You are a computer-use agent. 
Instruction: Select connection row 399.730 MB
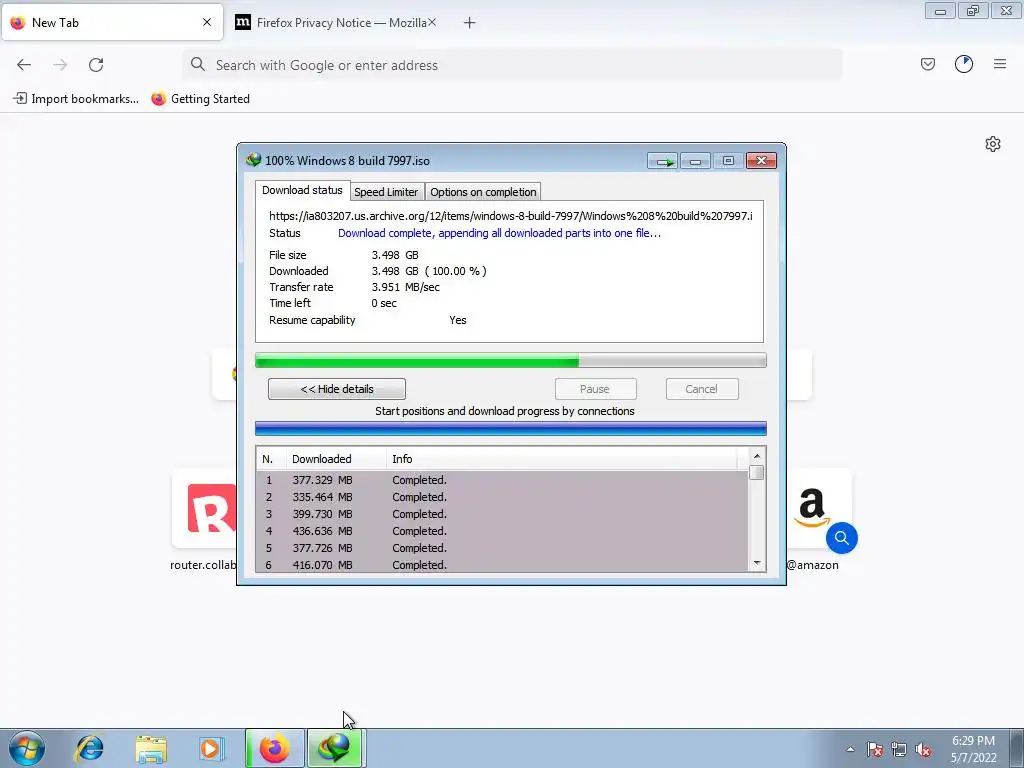502,514
